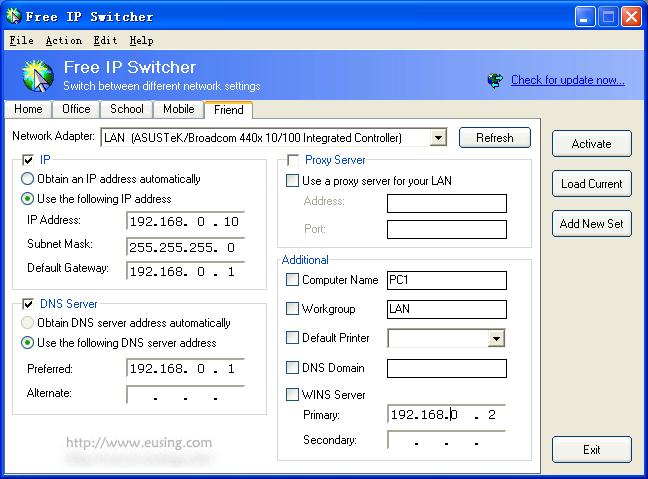648x479 pixels.
Task: Click the title bar application icon
Action: coord(13,16)
